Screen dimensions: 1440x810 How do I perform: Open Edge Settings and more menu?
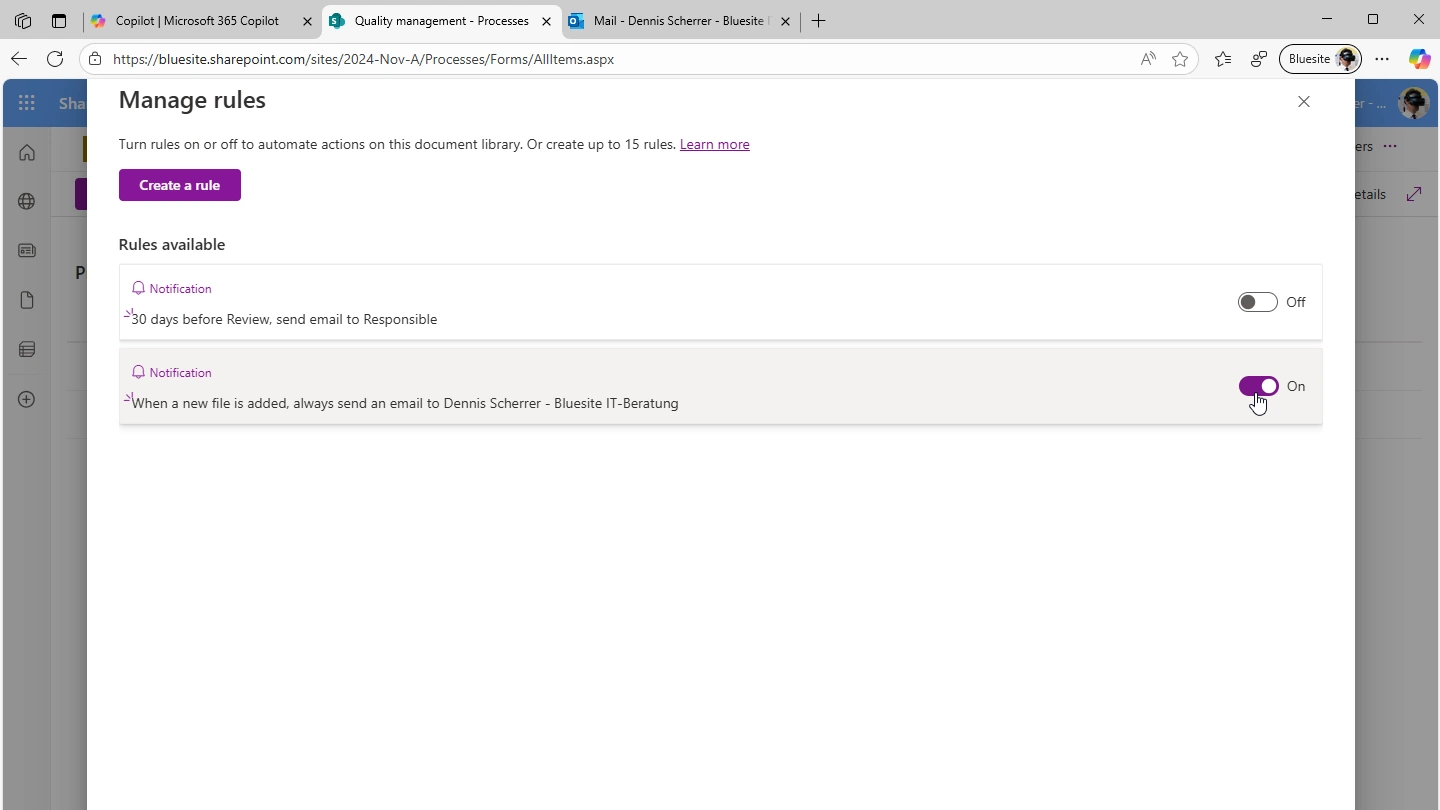[1382, 59]
